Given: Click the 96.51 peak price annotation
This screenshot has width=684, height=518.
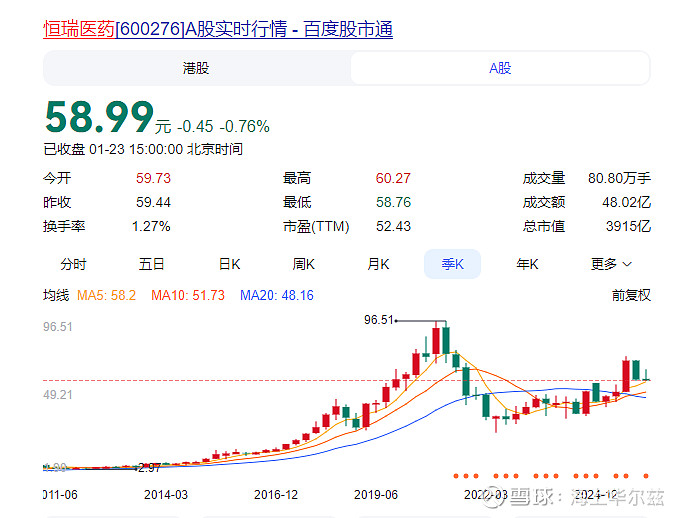Looking at the screenshot, I should pos(379,320).
